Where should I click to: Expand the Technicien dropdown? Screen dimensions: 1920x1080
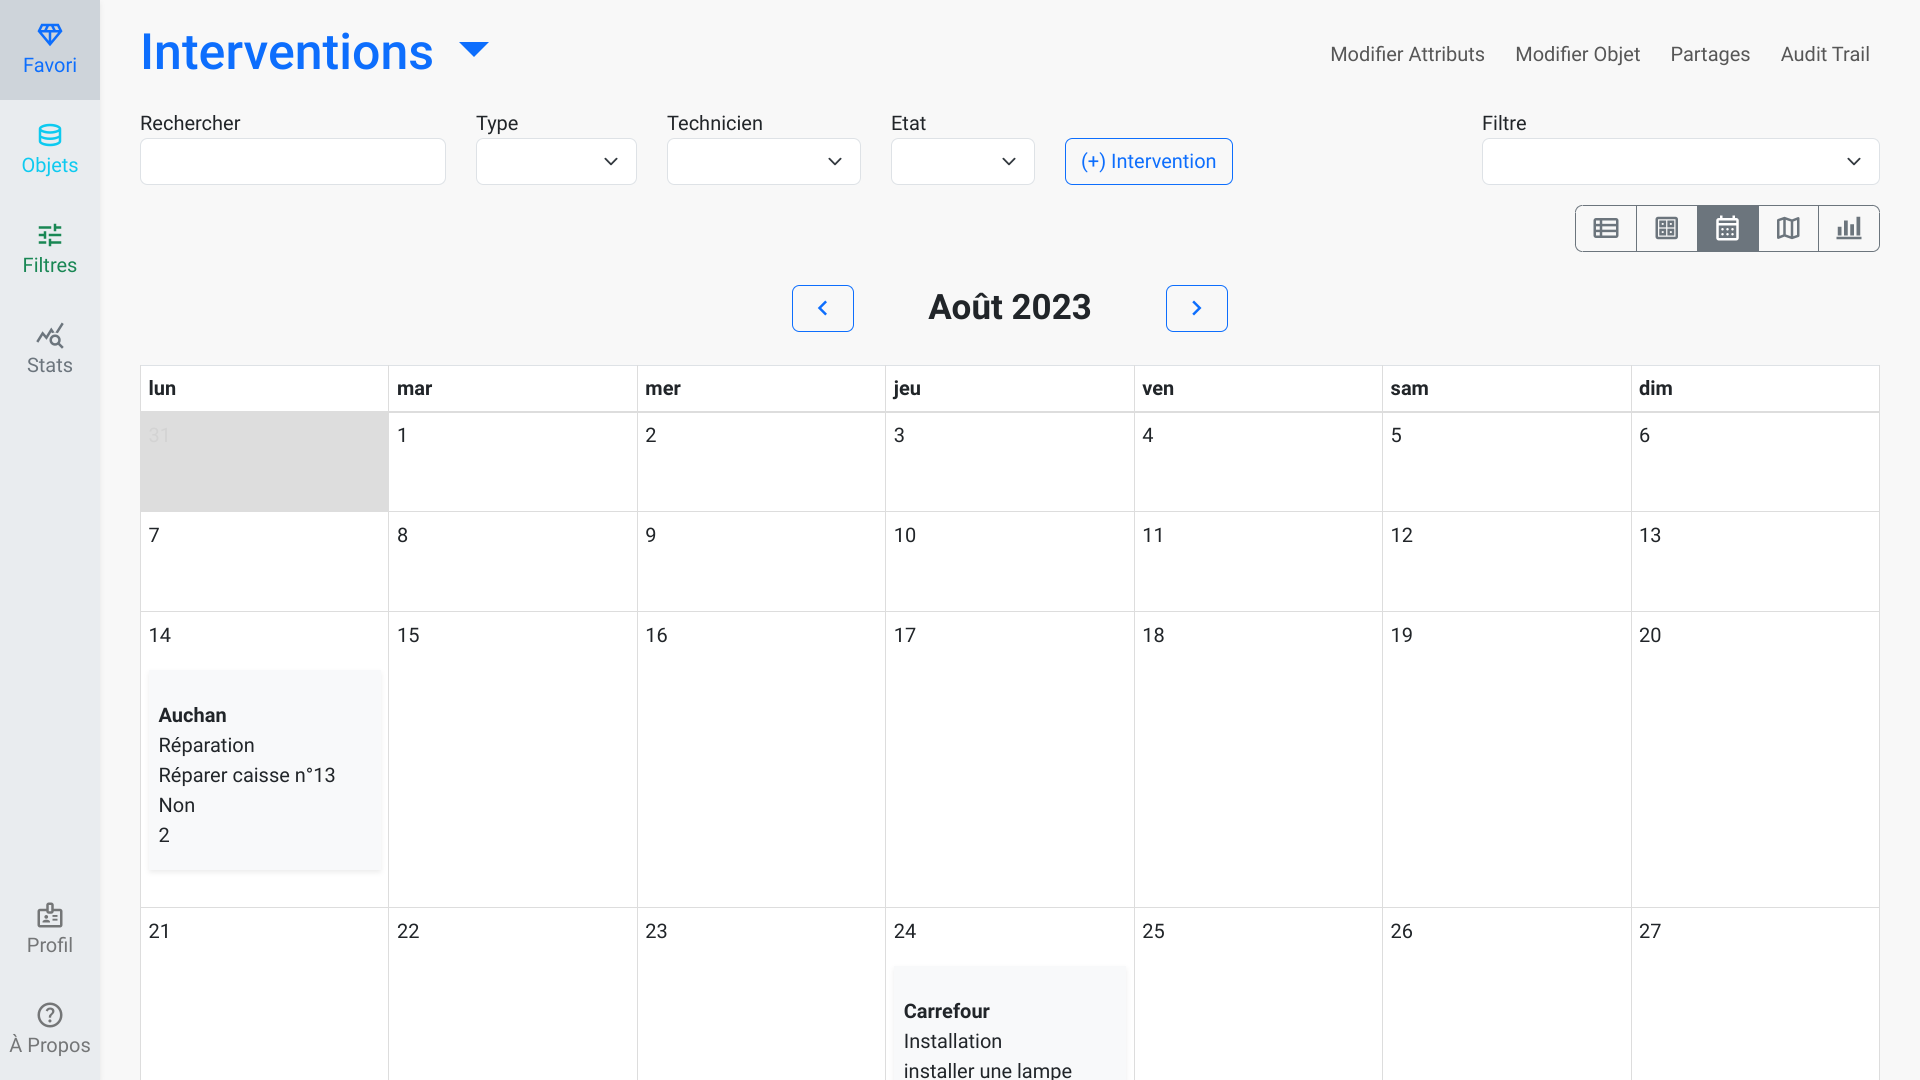[763, 161]
